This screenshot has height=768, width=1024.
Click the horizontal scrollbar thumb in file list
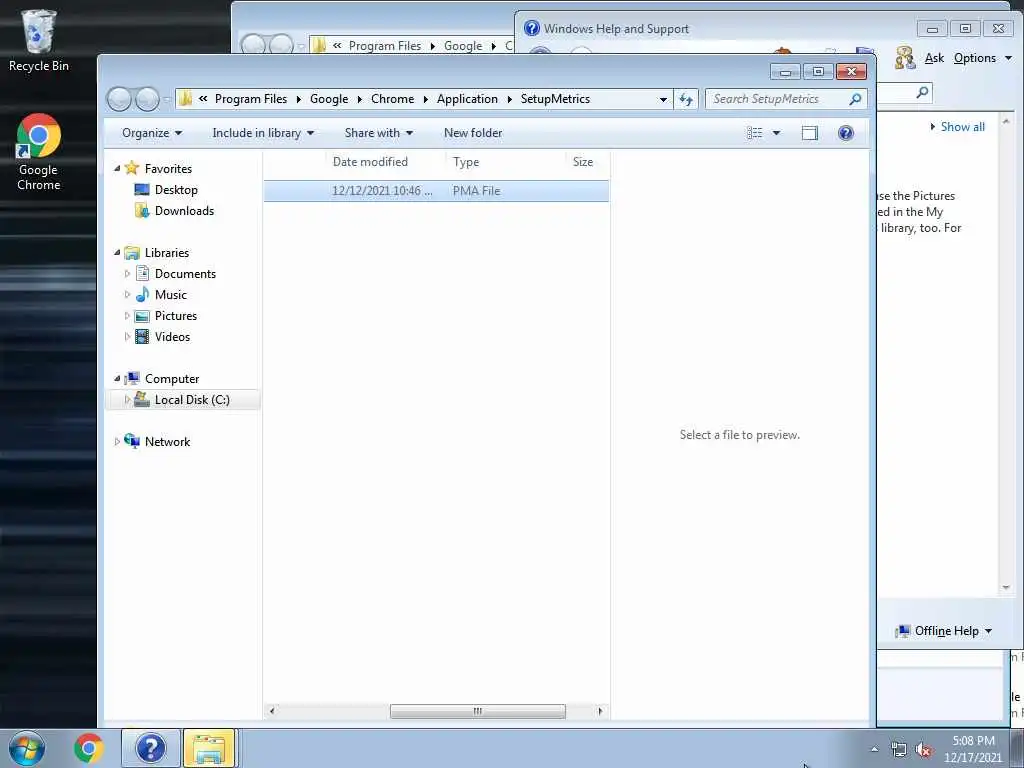(x=477, y=711)
